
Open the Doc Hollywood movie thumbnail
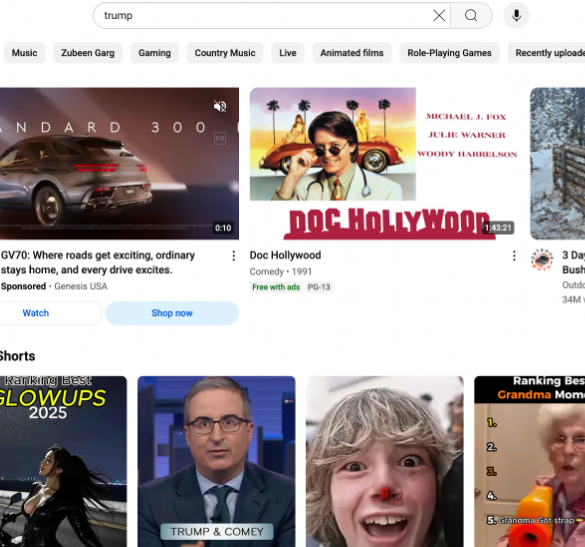pos(384,163)
